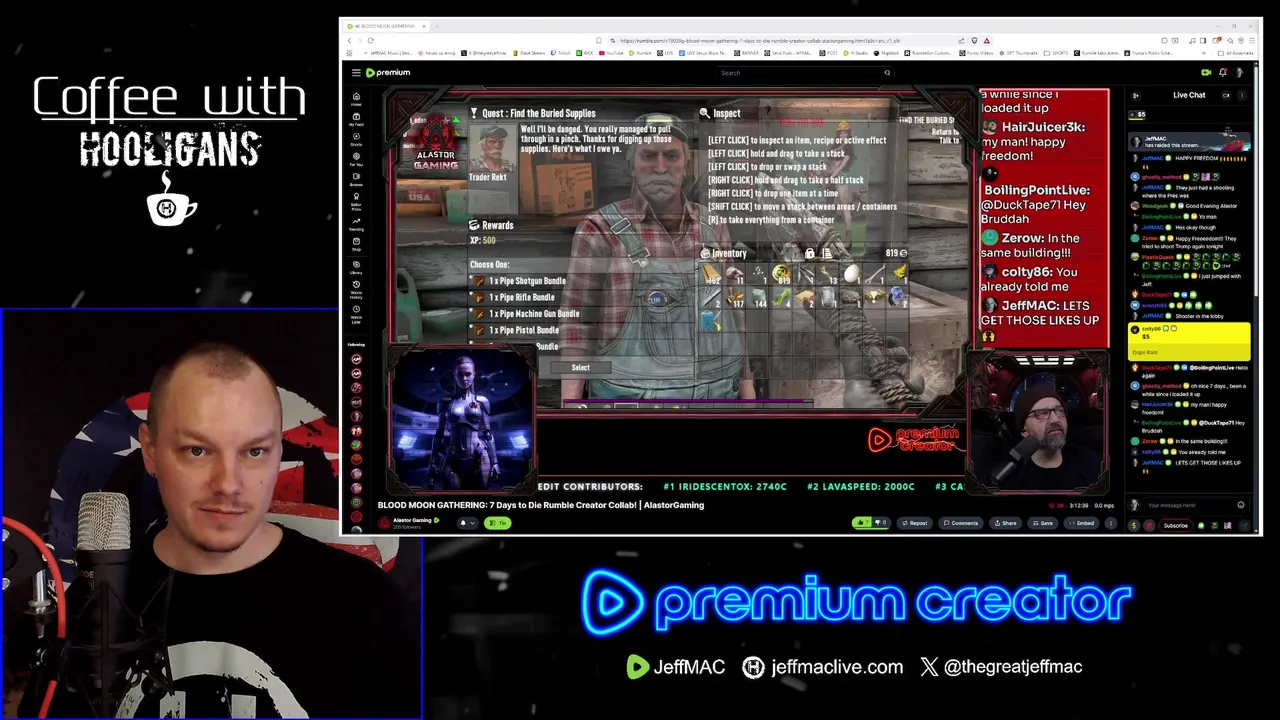Open the SHORTS bookmark folder

pyautogui.click(x=1055, y=53)
